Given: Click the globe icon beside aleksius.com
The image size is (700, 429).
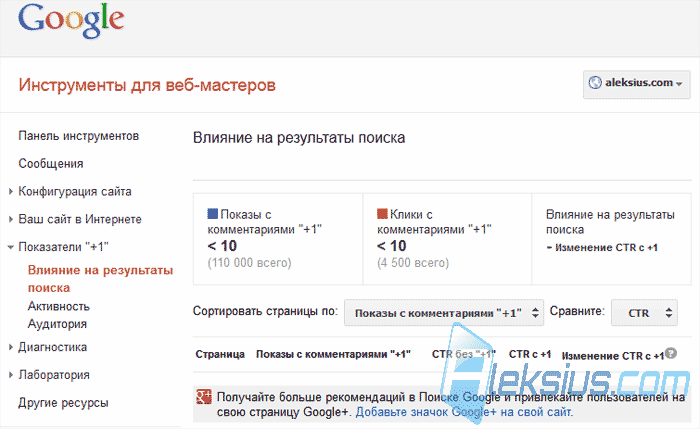Looking at the screenshot, I should click(595, 83).
